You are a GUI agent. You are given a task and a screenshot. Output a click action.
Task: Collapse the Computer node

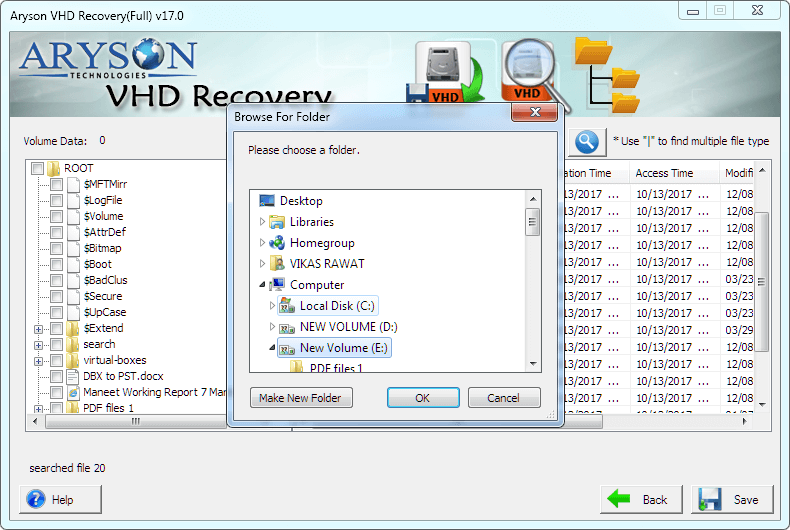point(262,285)
